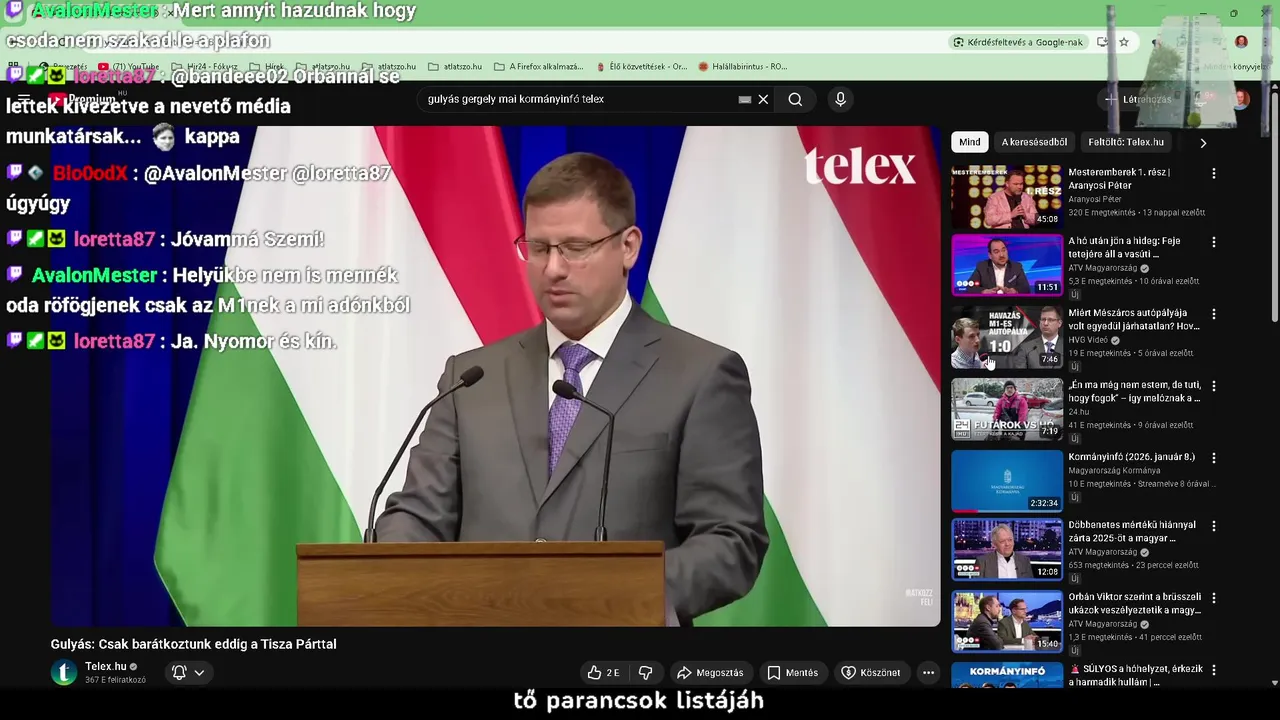Open the HVG Havazás M1-es autópálya thumbnail

tap(1007, 337)
